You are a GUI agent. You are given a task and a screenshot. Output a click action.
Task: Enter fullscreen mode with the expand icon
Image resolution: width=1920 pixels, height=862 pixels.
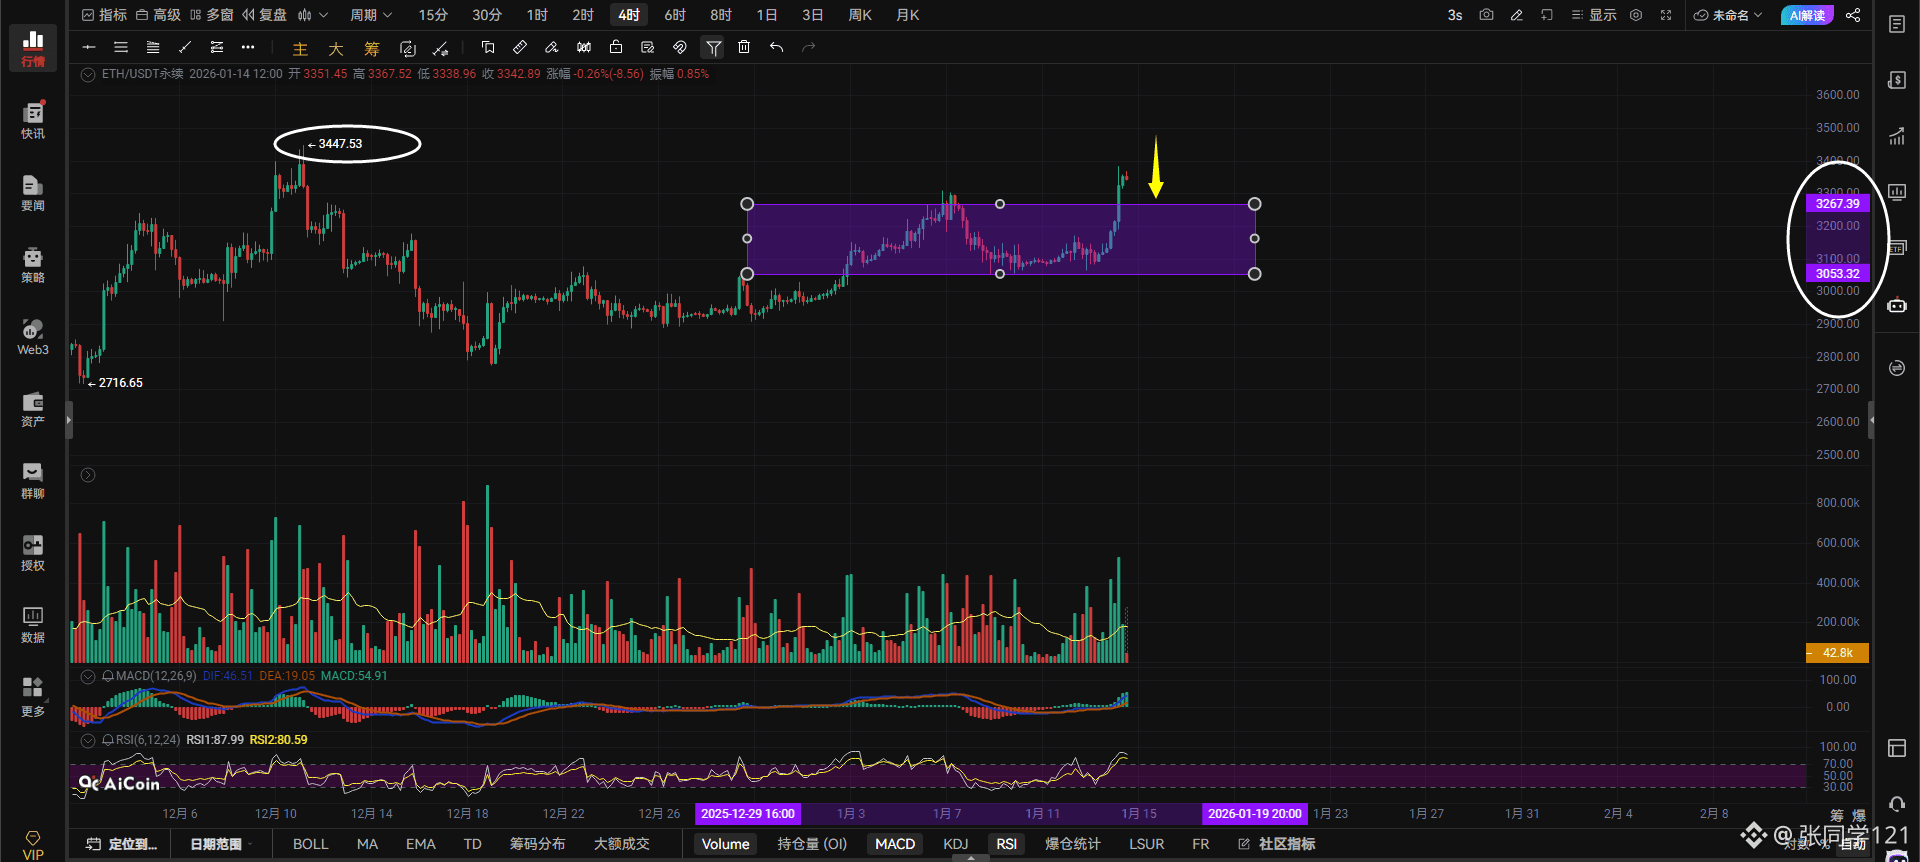[1666, 15]
